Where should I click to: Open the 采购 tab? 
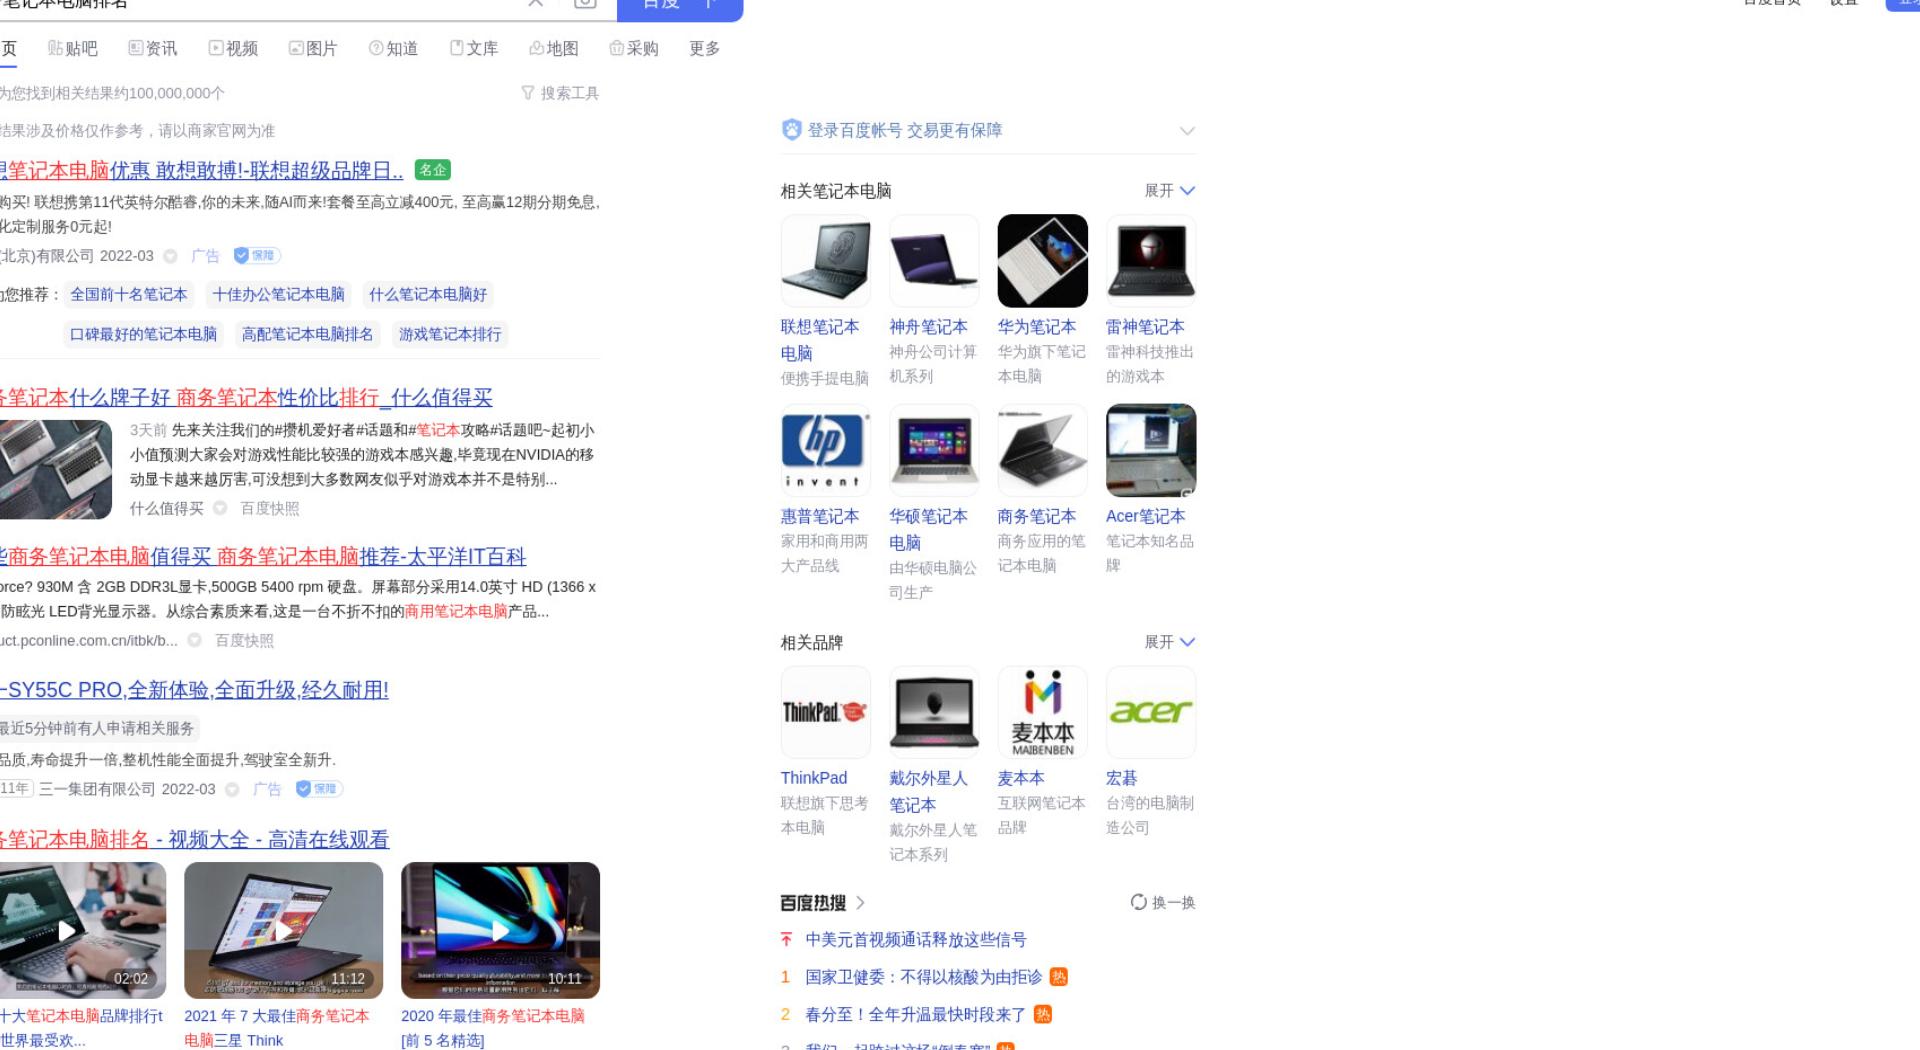(x=633, y=48)
